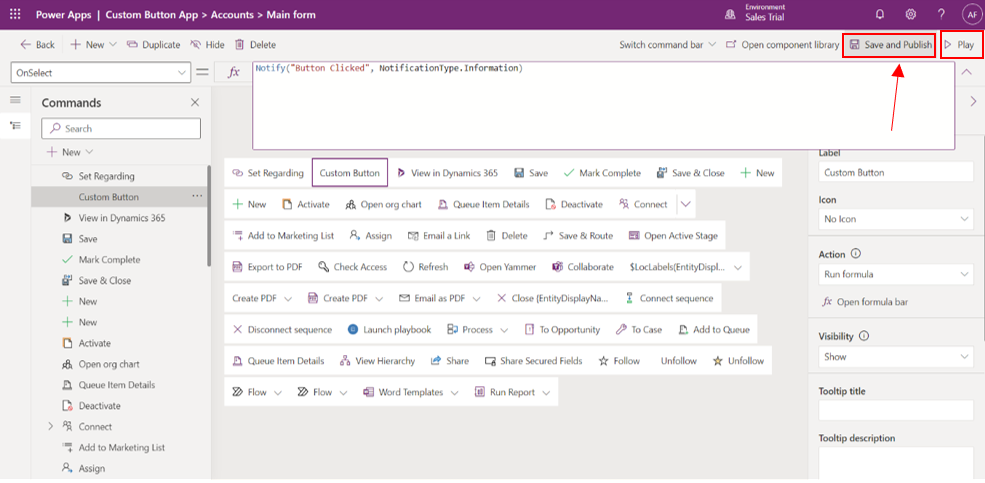985x483 pixels.
Task: Click Email a Link command
Action: pyautogui.click(x=438, y=236)
